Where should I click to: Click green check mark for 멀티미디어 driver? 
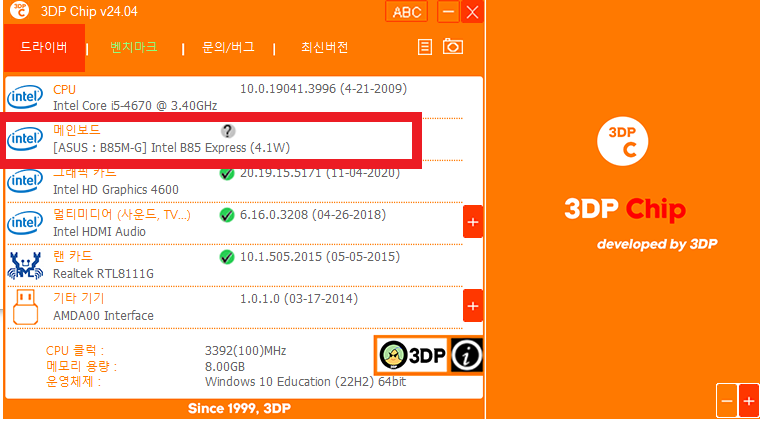[227, 215]
